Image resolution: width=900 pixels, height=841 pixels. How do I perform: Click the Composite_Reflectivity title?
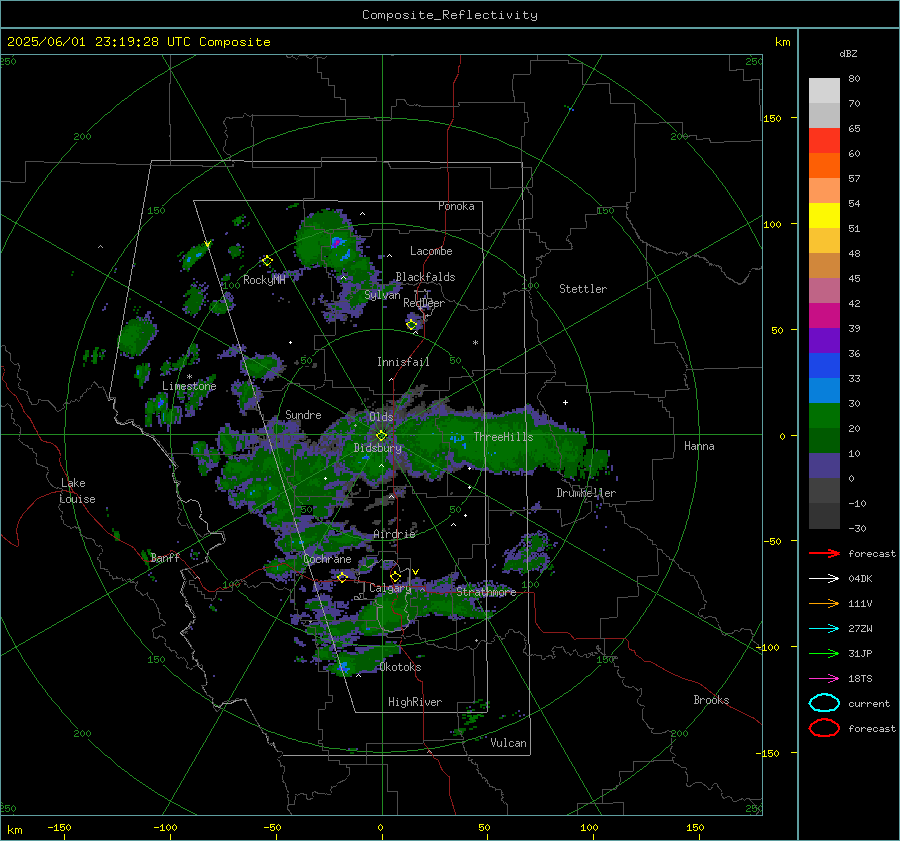450,15
